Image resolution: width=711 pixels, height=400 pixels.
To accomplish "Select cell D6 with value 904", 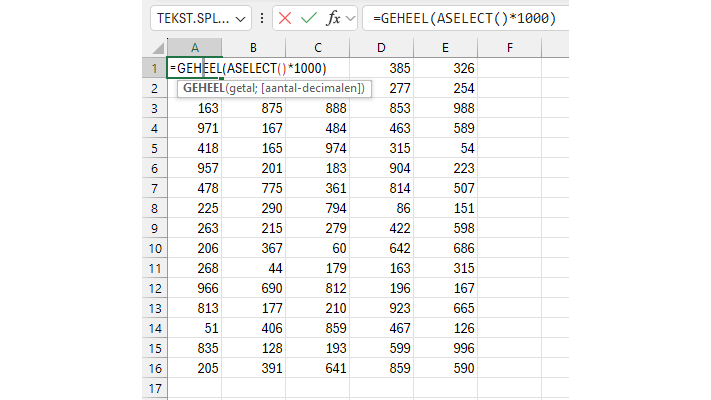I will click(381, 168).
